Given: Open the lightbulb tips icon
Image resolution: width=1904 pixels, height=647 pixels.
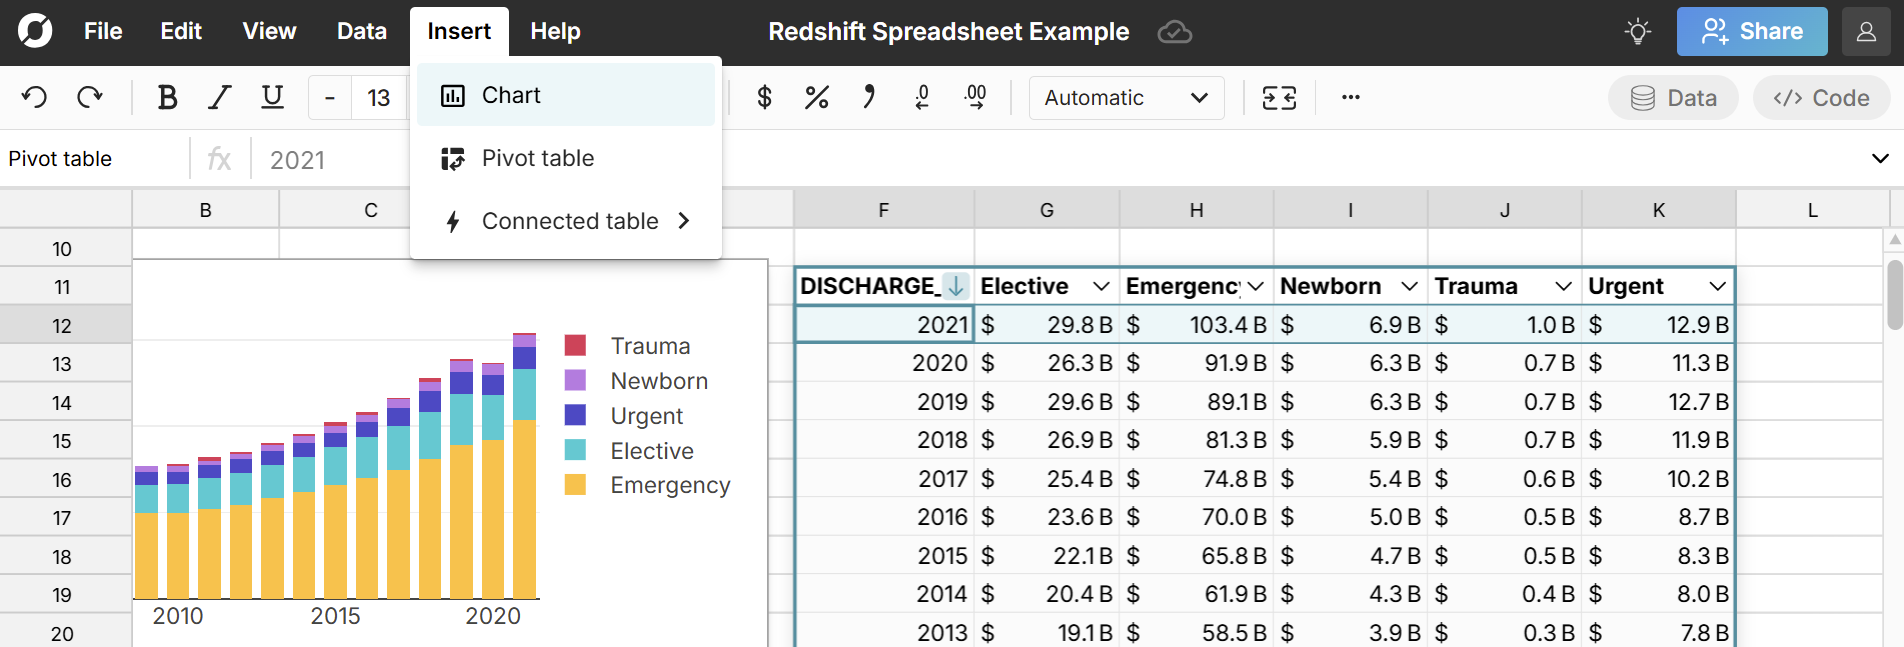Looking at the screenshot, I should (x=1637, y=32).
